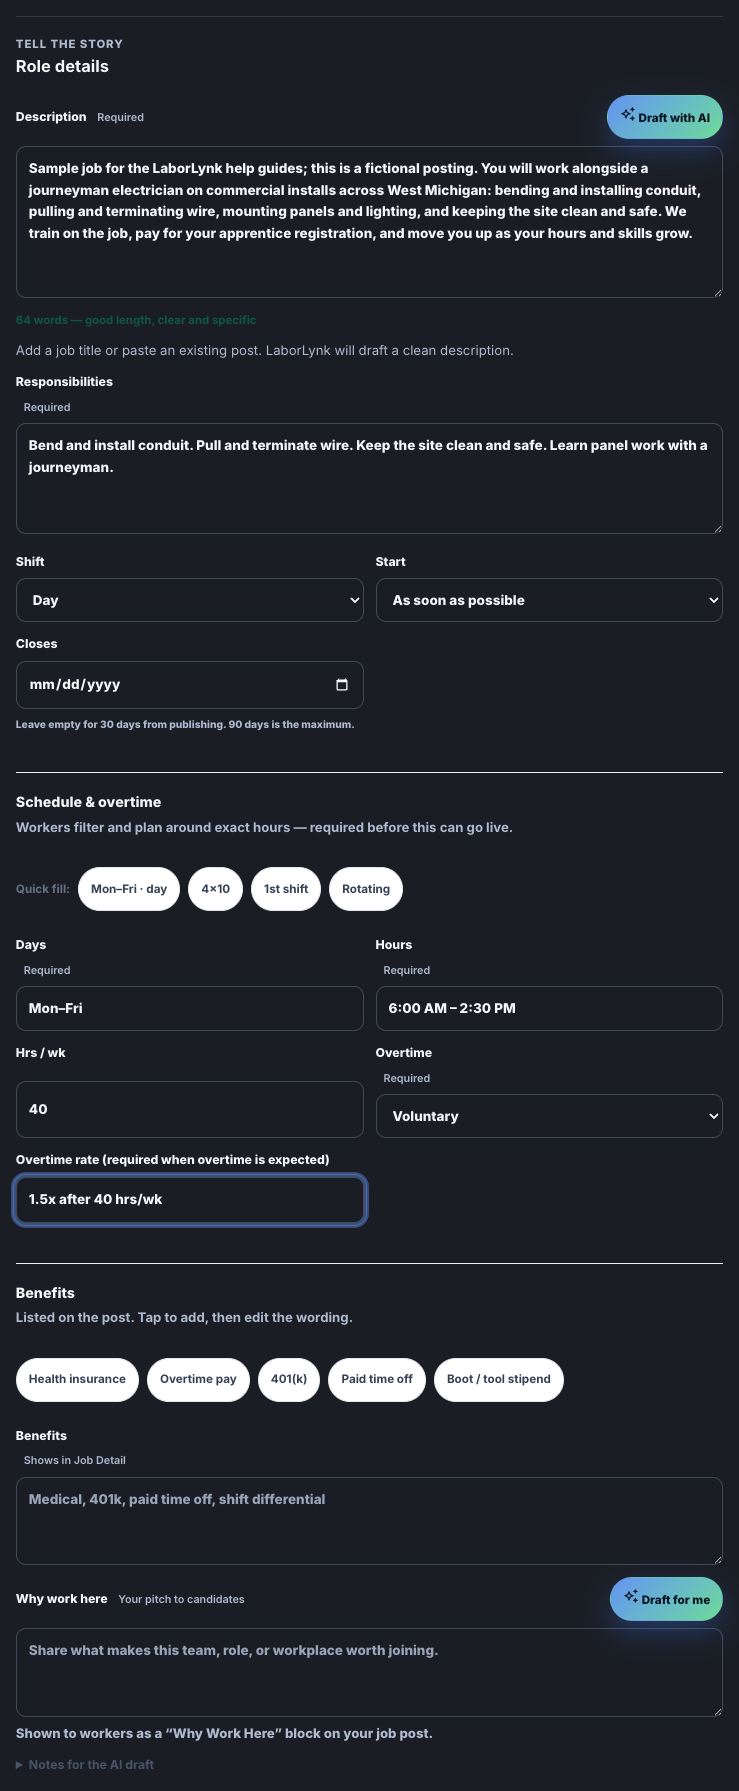739x1791 pixels.
Task: Open the Overtime dropdown showing Voluntary
Action: (x=549, y=1116)
